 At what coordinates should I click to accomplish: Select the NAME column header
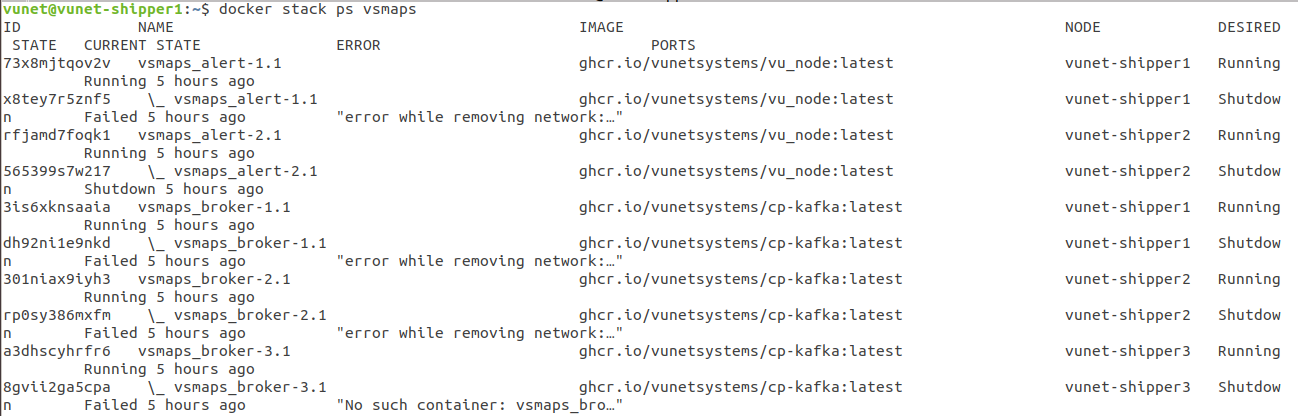pyautogui.click(x=156, y=27)
